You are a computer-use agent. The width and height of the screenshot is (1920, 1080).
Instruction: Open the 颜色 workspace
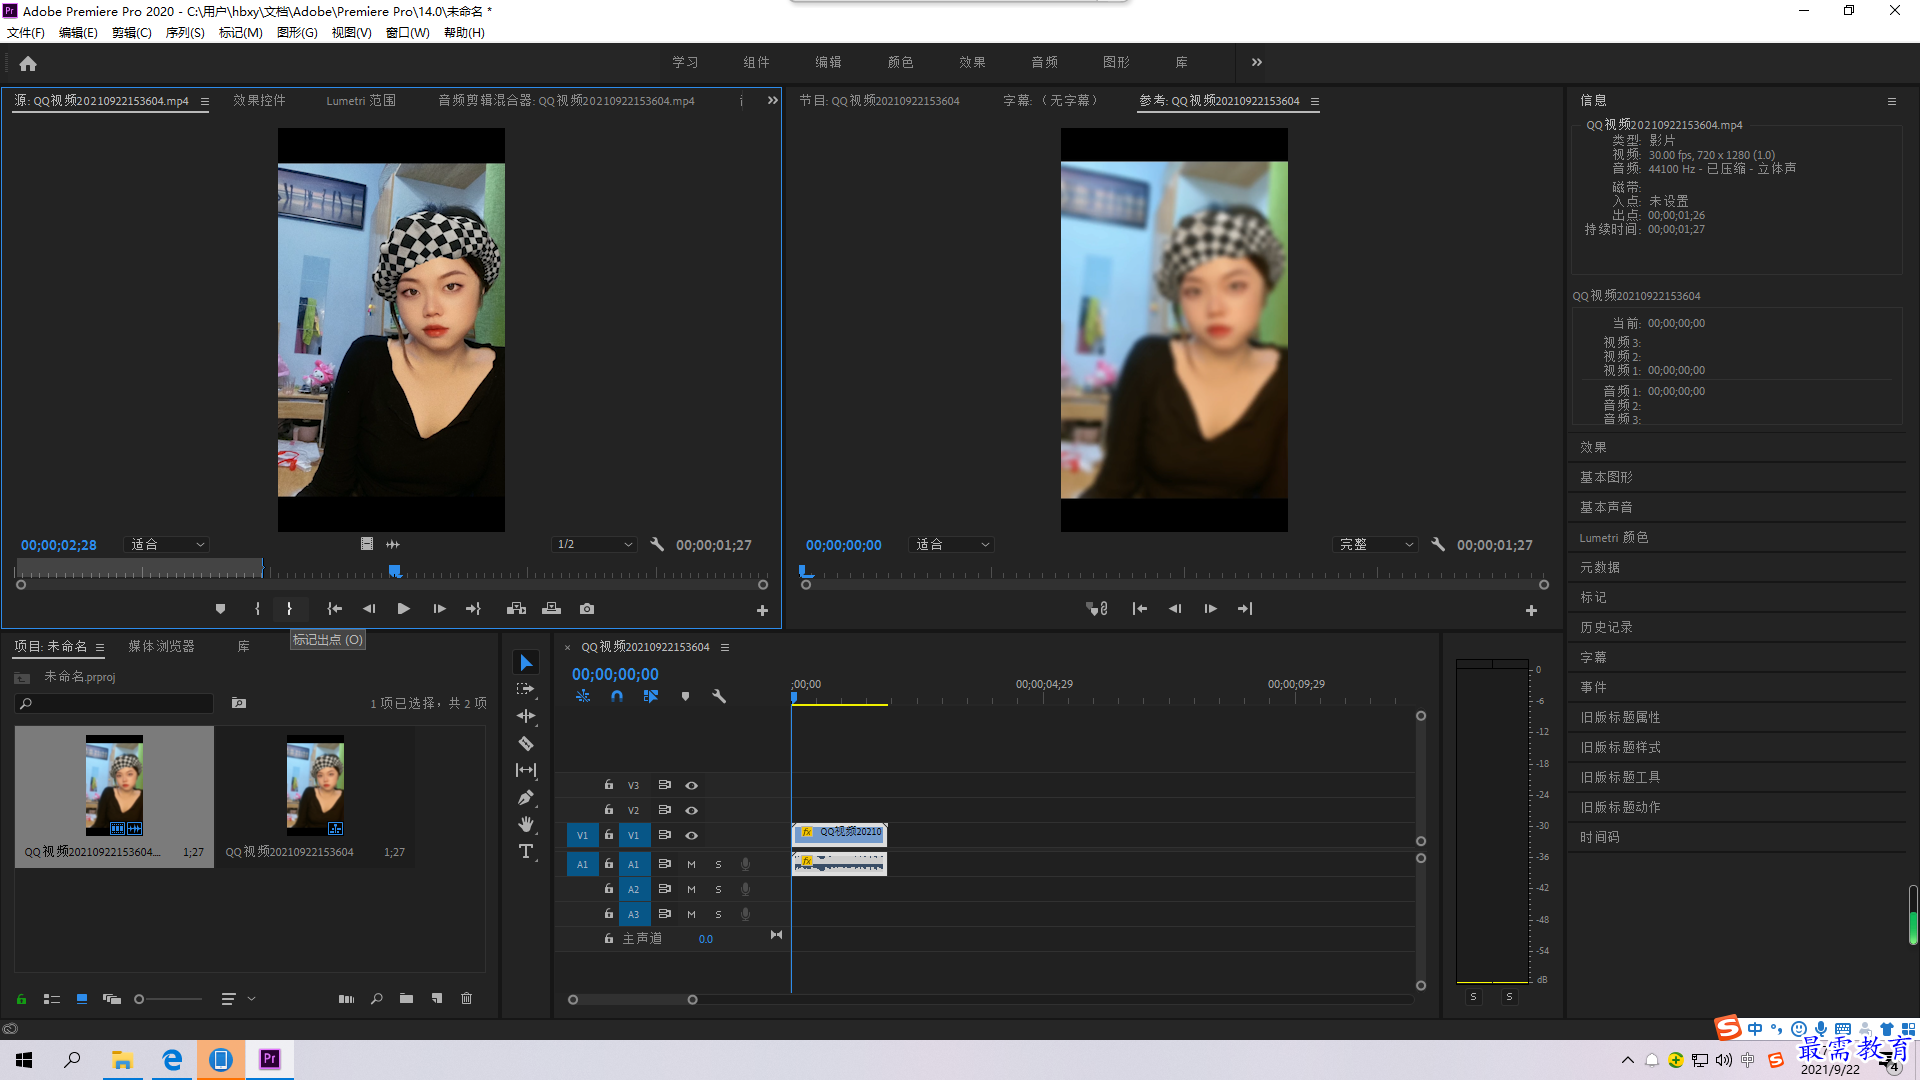pos(900,62)
